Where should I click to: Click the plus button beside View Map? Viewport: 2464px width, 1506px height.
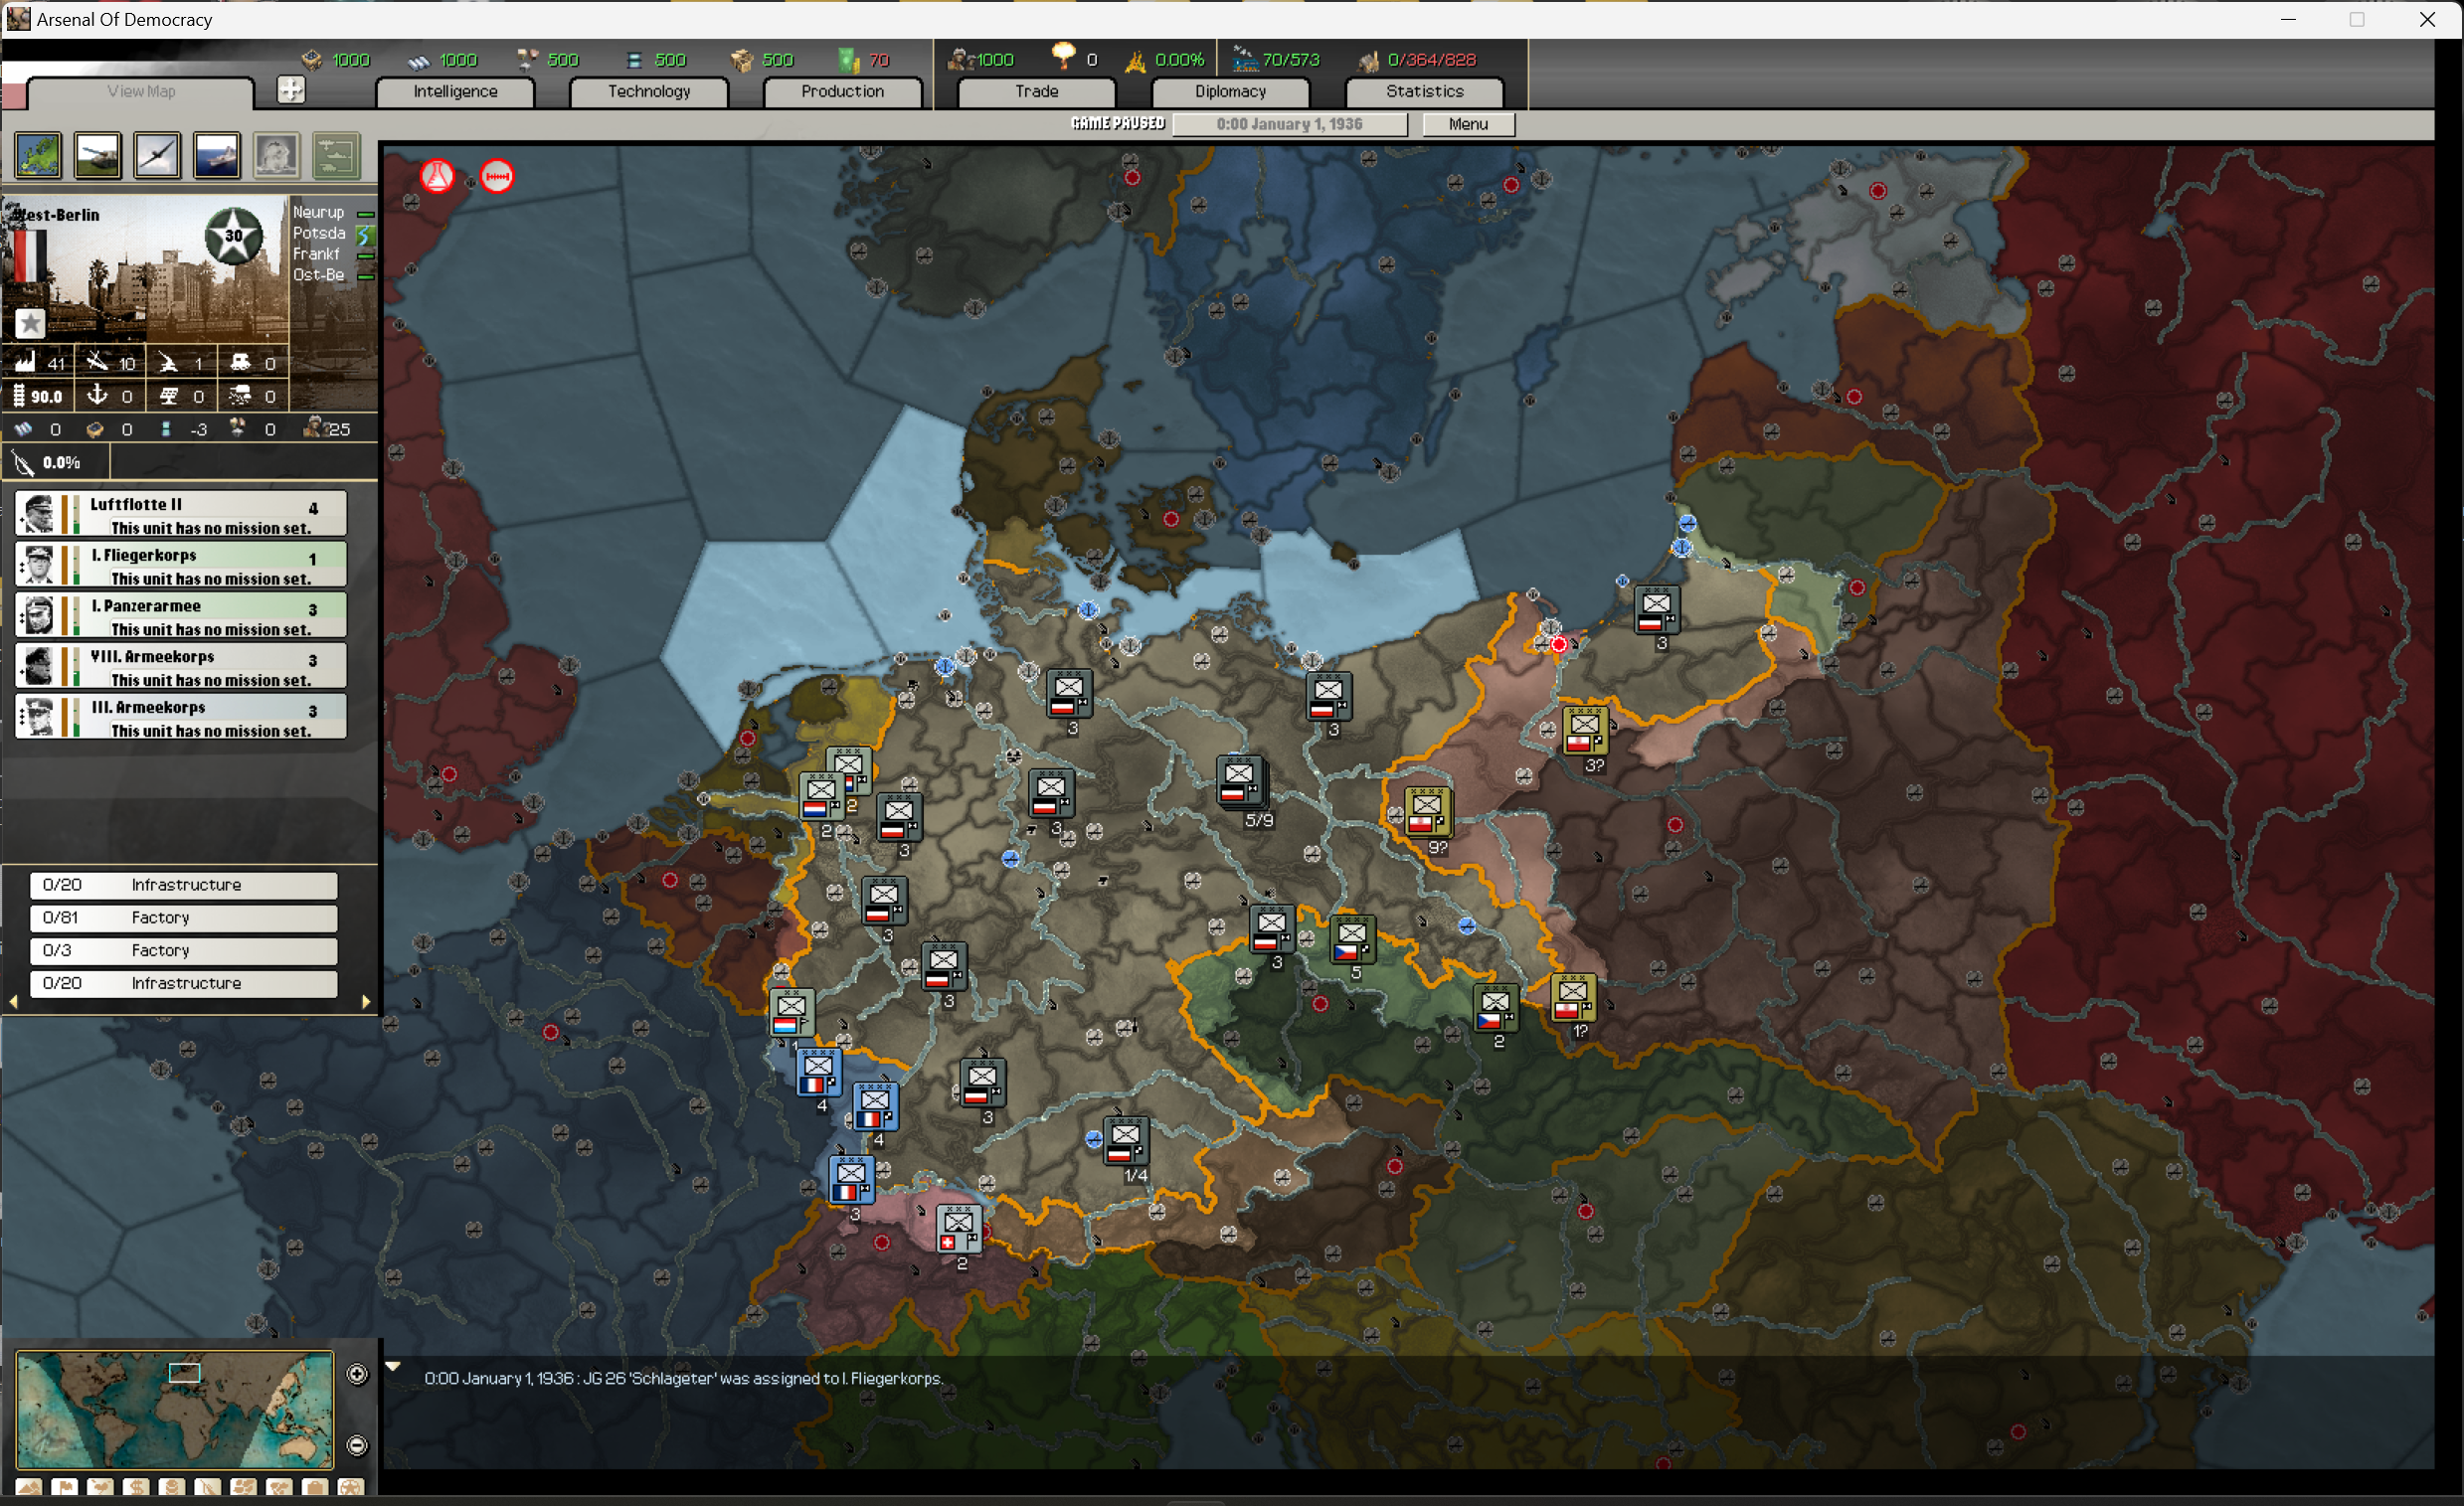click(291, 90)
